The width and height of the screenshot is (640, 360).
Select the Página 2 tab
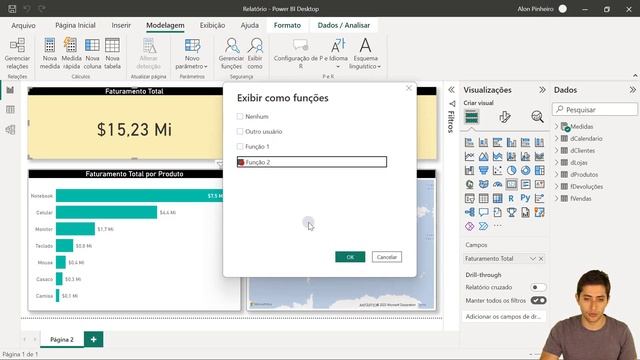62,339
